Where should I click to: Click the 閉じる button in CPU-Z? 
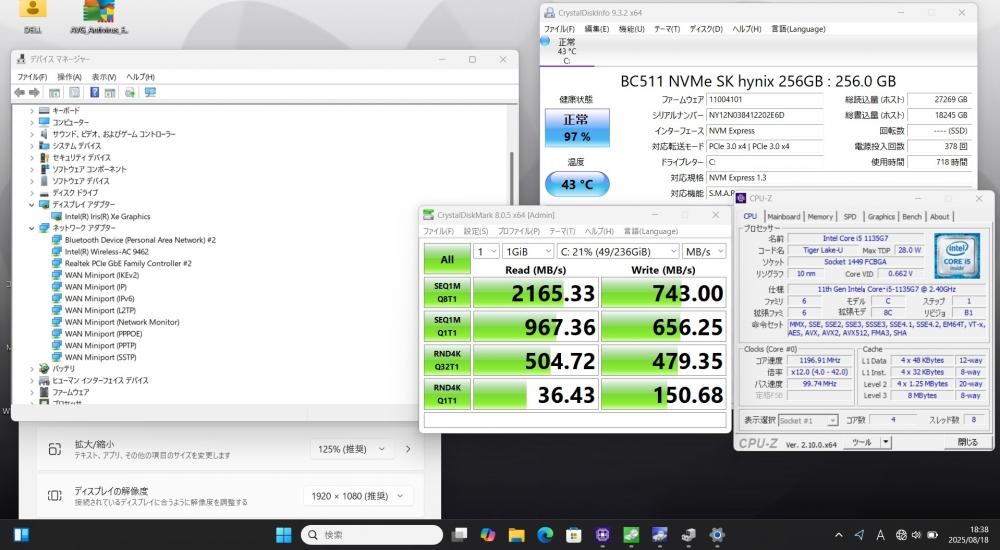(967, 442)
